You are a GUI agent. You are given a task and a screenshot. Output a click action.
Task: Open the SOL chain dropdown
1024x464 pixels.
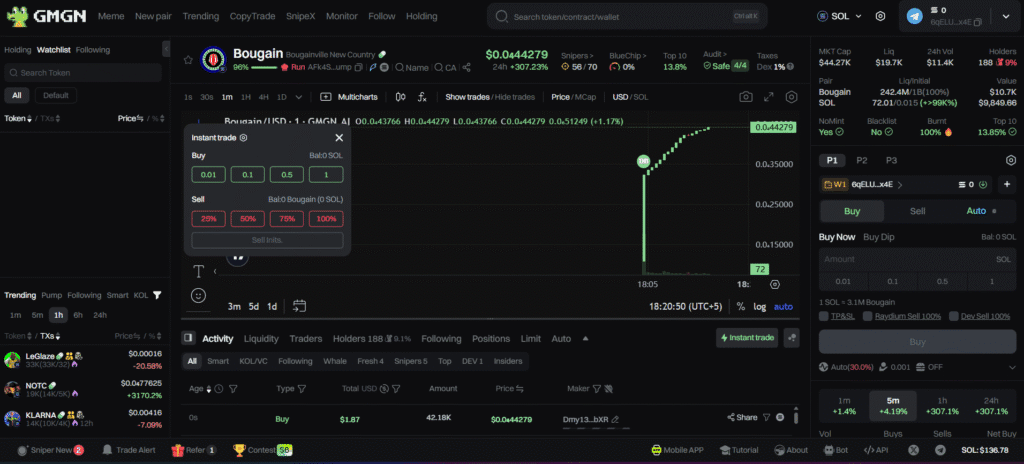[839, 16]
